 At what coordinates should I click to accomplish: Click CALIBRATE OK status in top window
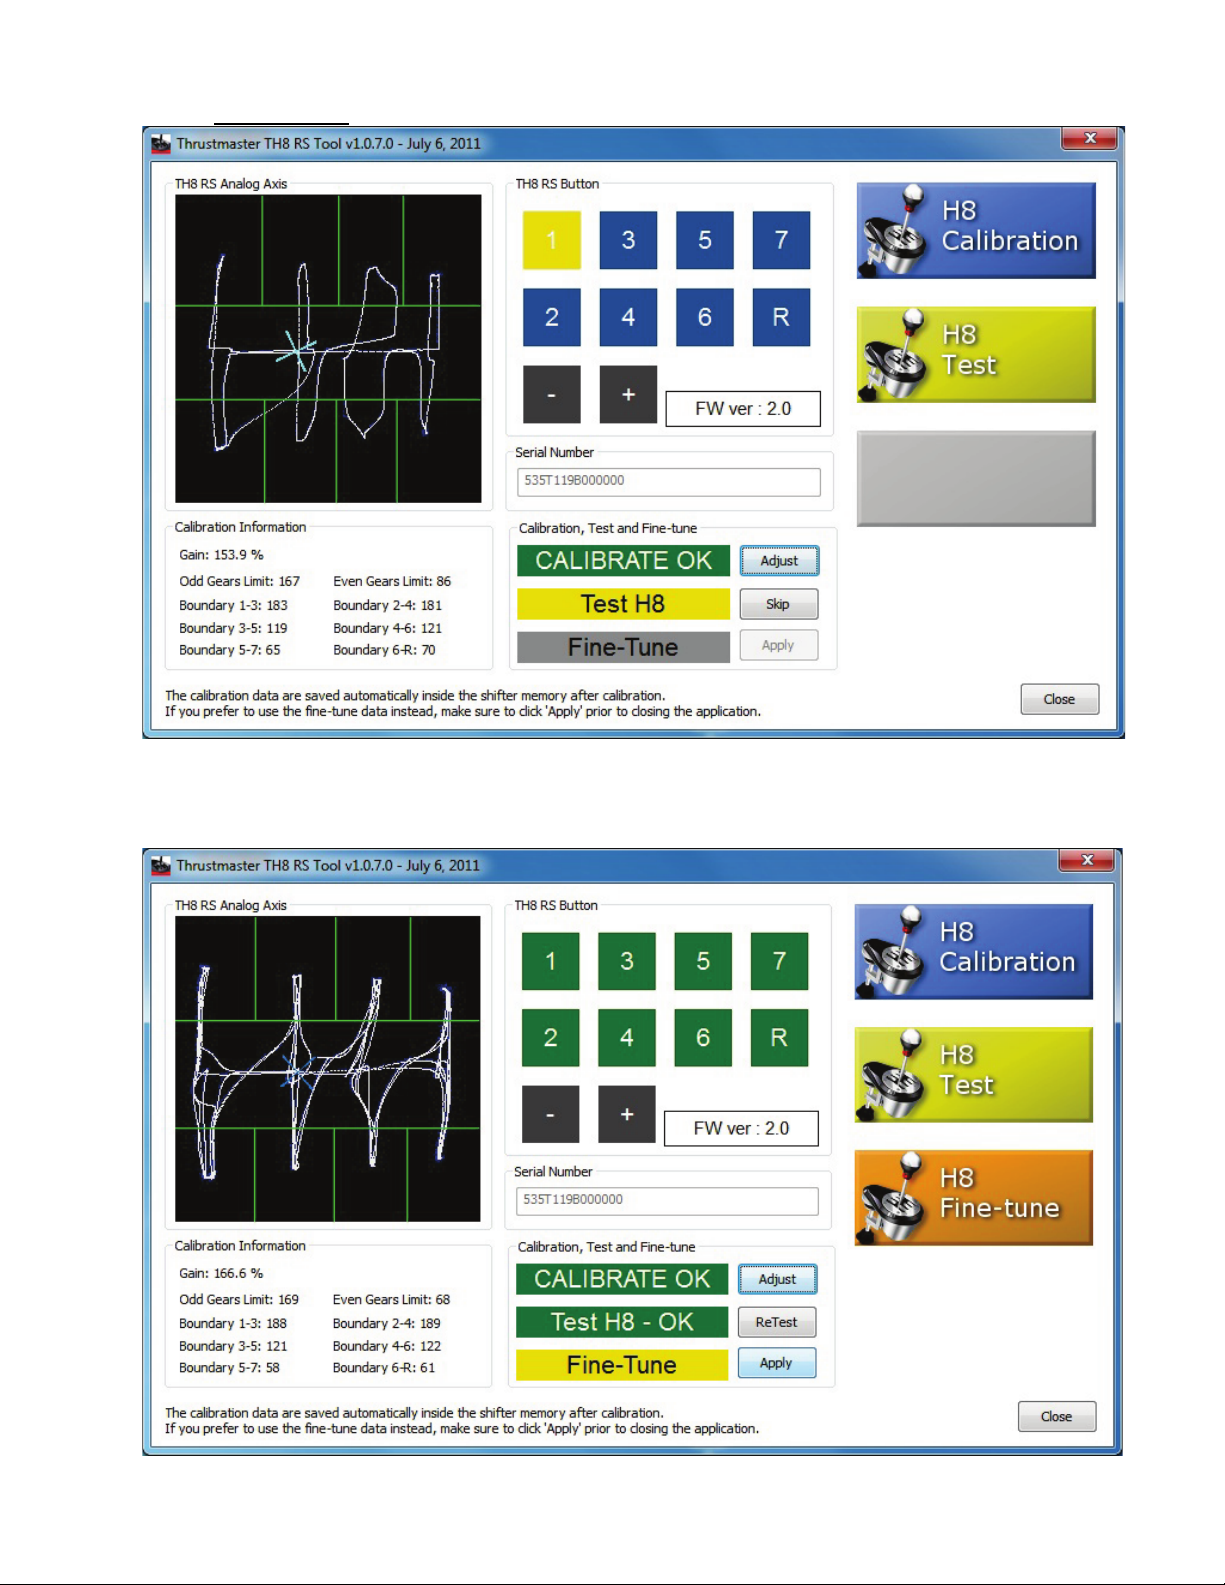[623, 561]
